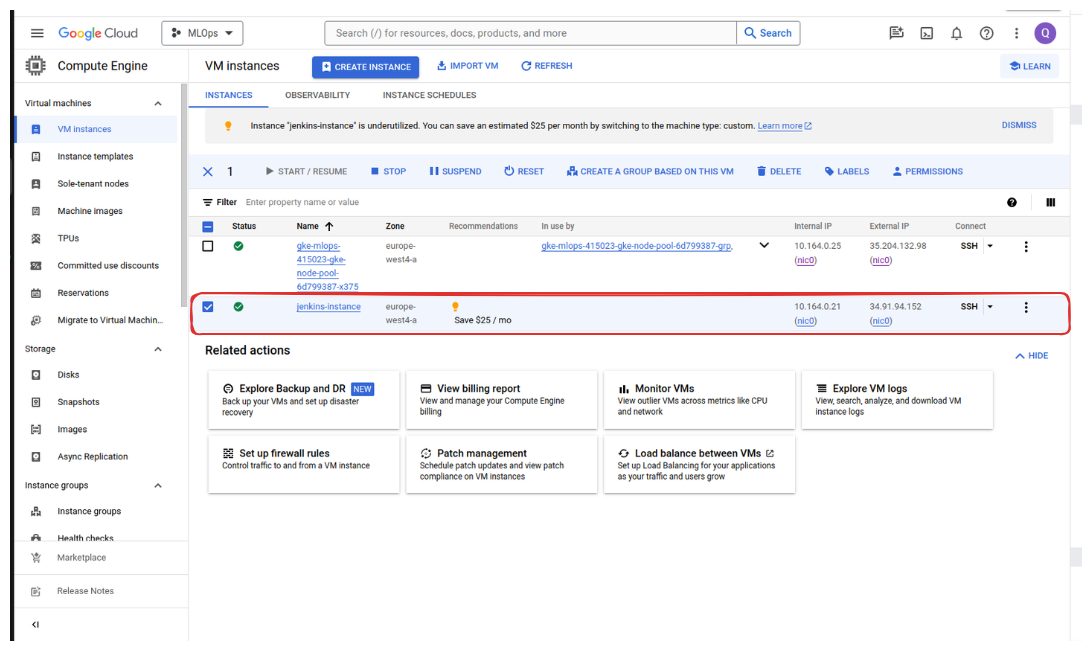Dismiss the underutilized instance notice
This screenshot has height=651, width=1091.
1019,125
